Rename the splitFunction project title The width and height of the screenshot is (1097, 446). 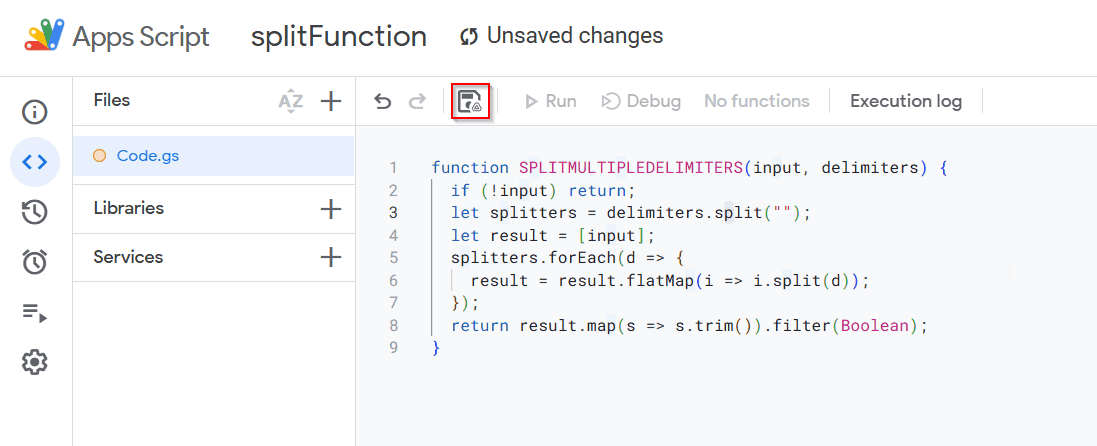click(339, 36)
